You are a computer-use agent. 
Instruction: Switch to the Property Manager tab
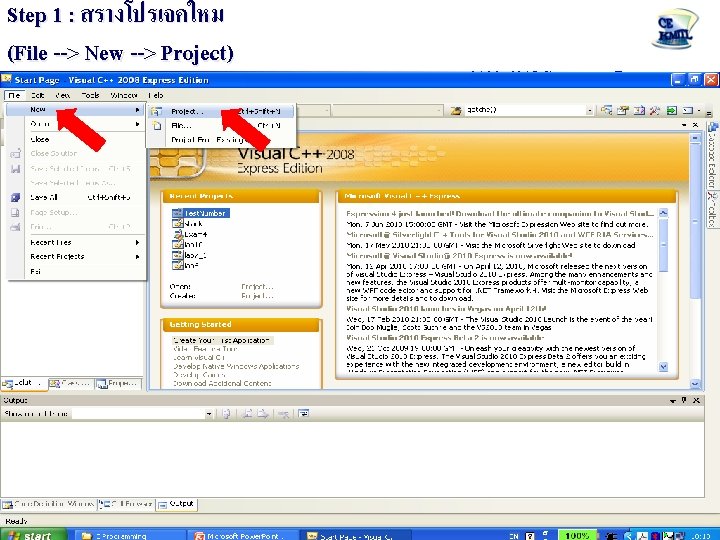pos(118,383)
